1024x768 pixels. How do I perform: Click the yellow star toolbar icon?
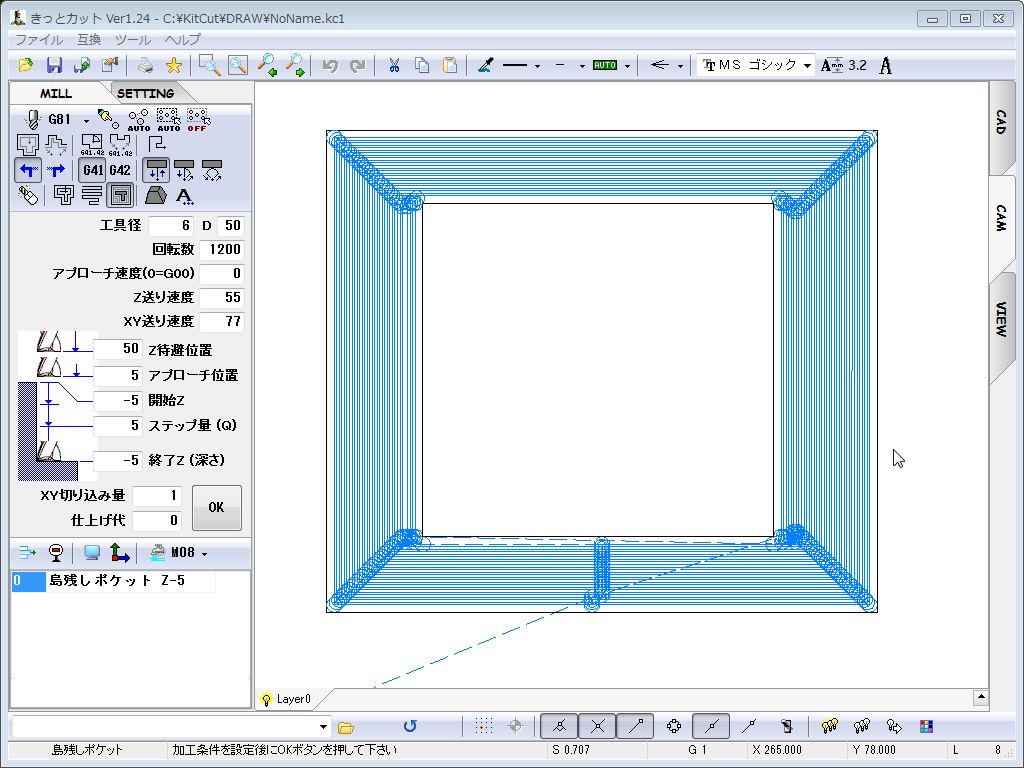pyautogui.click(x=174, y=65)
